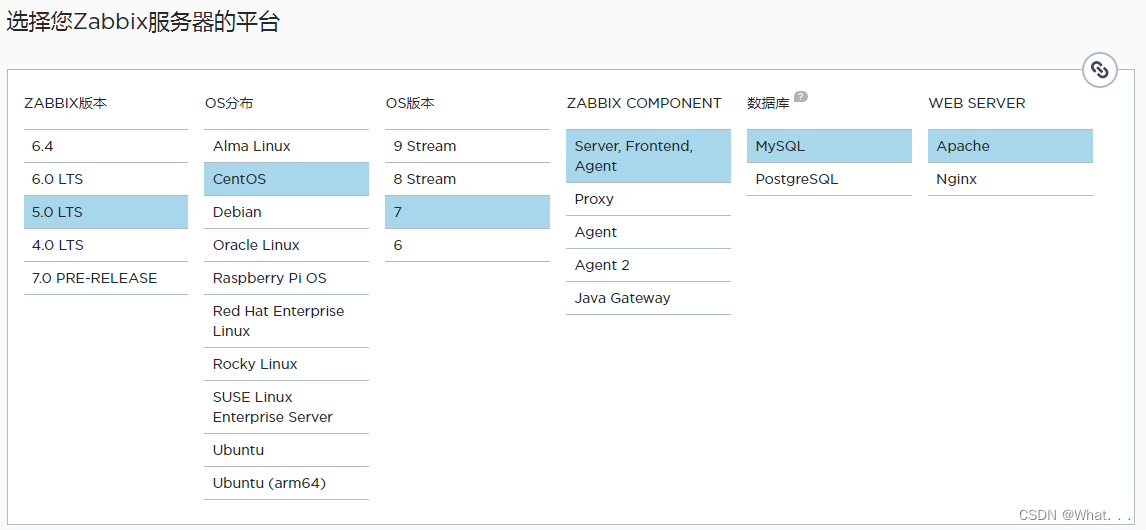Select Ubuntu (arm64) distribution
Viewport: 1146px width, 530px height.
(286, 483)
